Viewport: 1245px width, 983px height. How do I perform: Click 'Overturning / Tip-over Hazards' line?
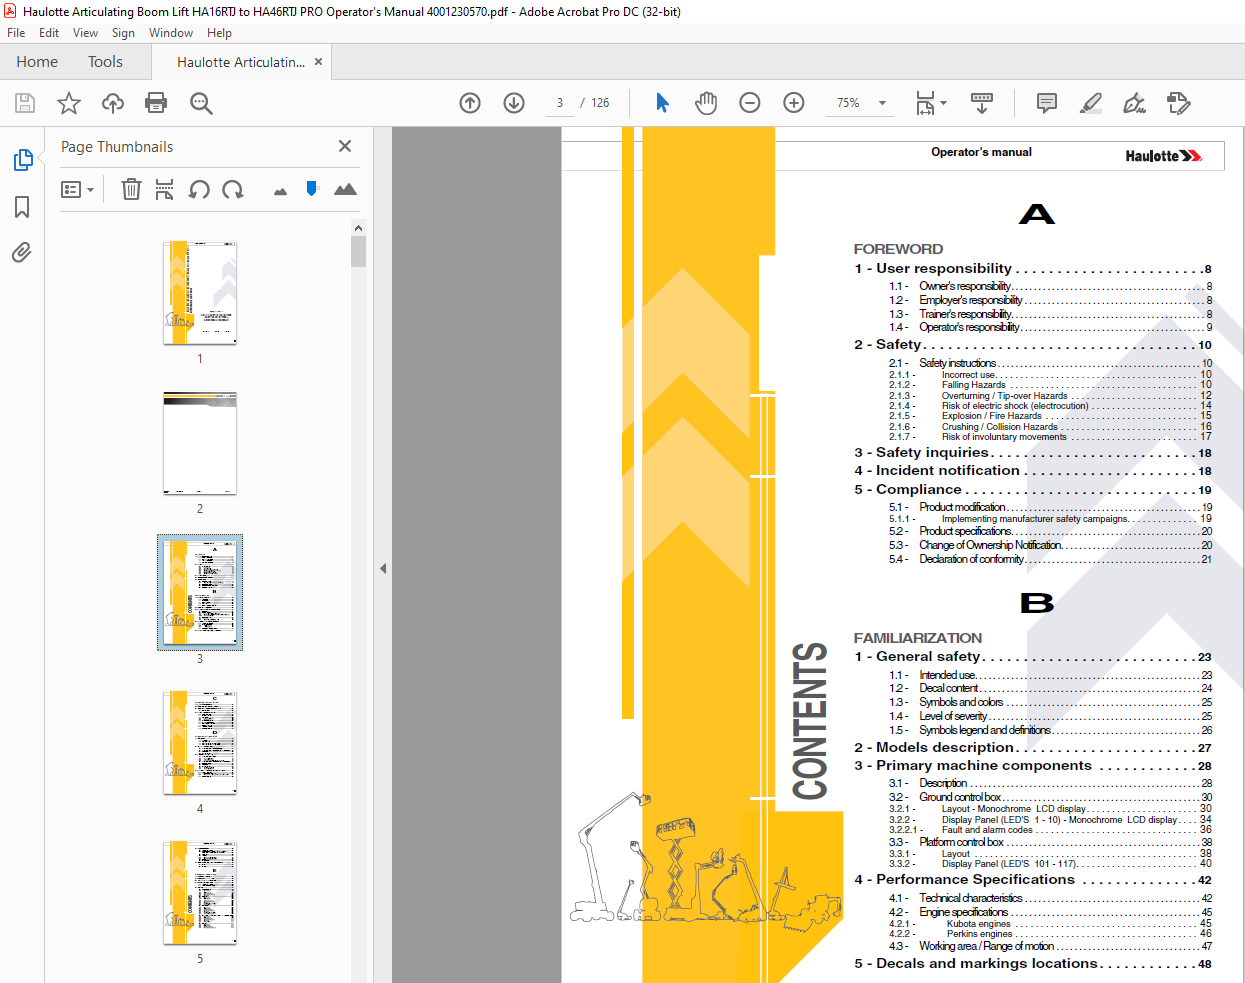(1050, 396)
